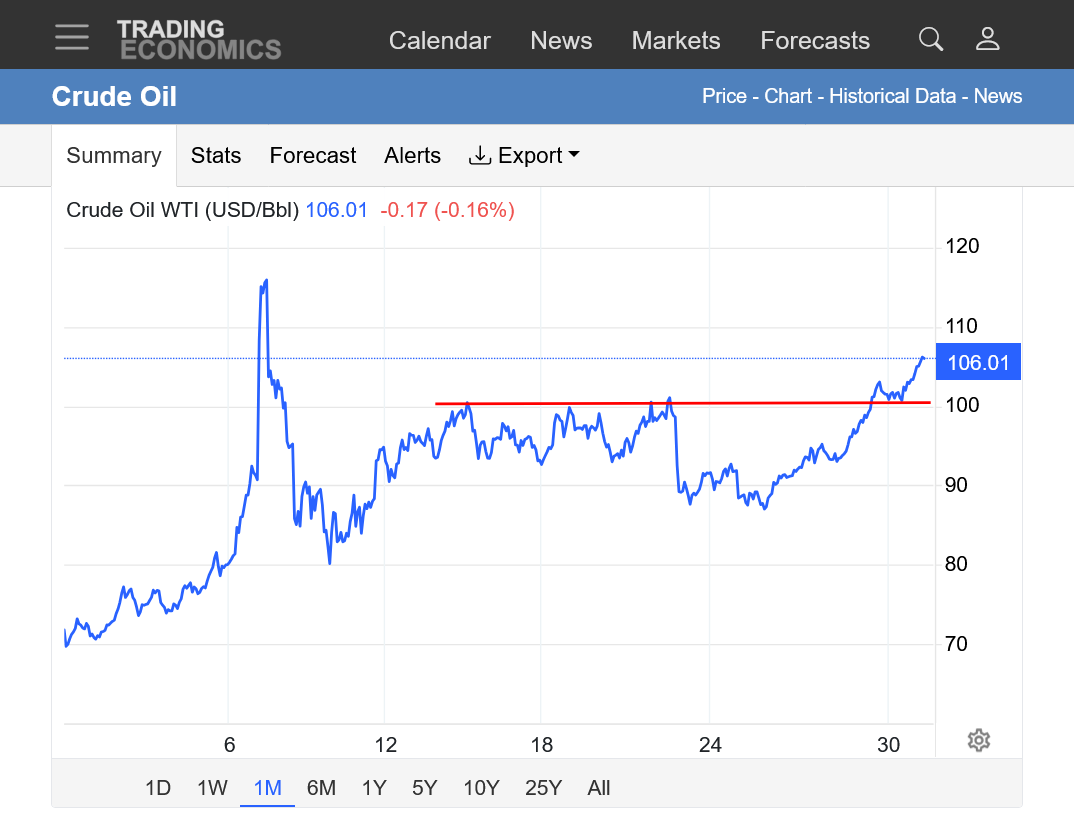The height and width of the screenshot is (833, 1074).
Task: Open Forecasts in the top navigation
Action: (815, 41)
